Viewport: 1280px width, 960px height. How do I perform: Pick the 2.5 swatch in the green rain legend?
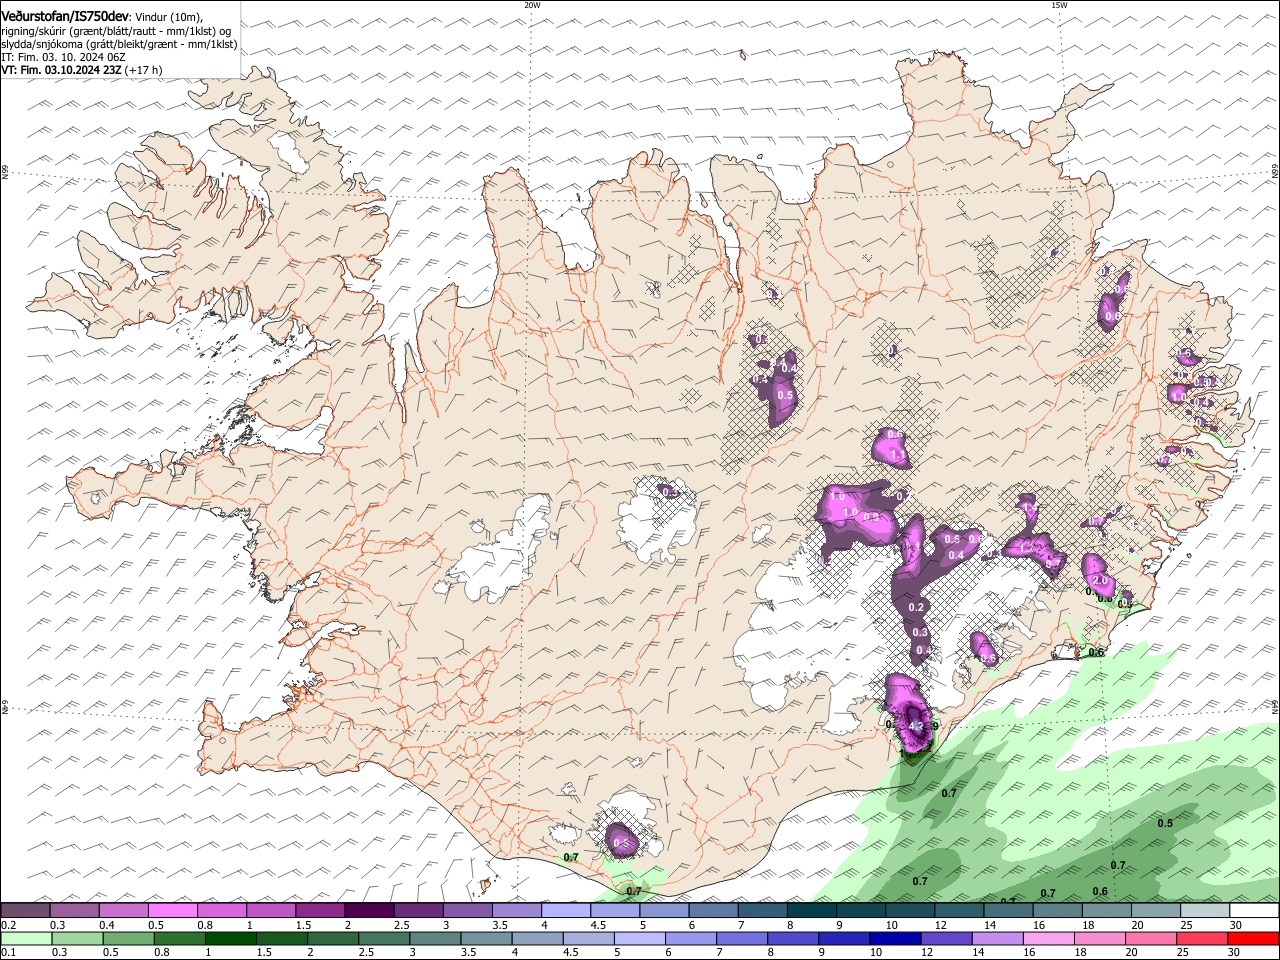pos(384,938)
